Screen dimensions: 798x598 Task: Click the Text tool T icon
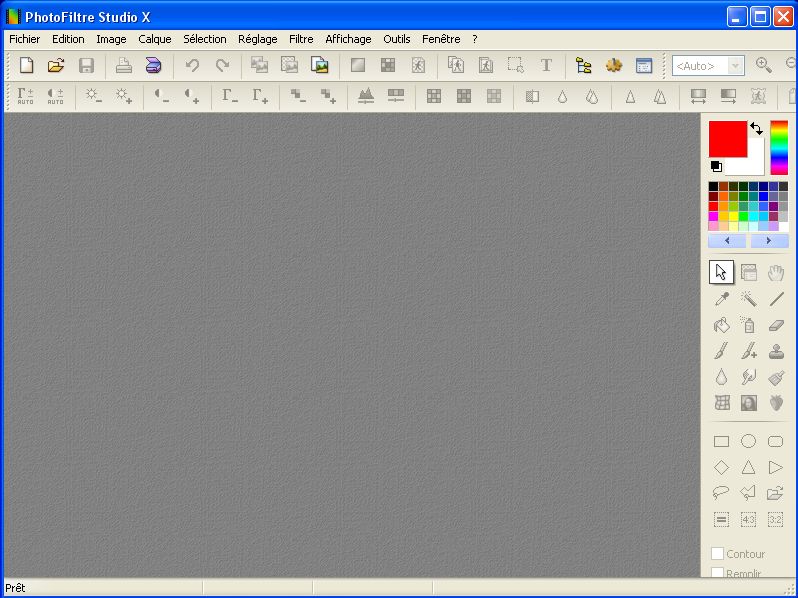(x=546, y=65)
